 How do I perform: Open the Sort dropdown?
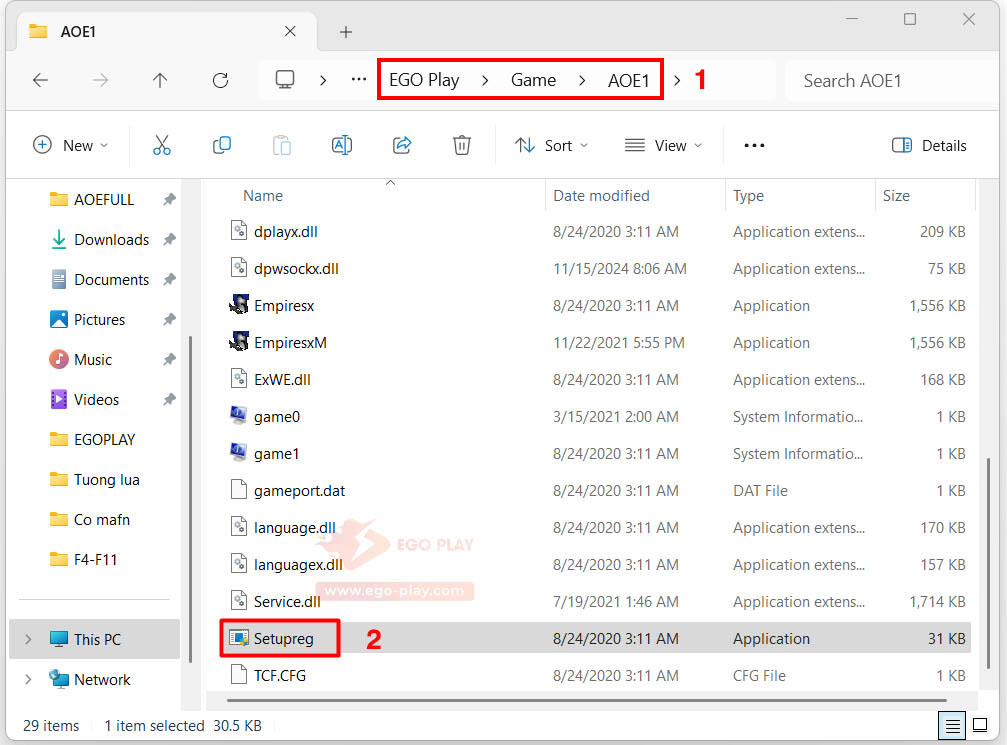(551, 146)
